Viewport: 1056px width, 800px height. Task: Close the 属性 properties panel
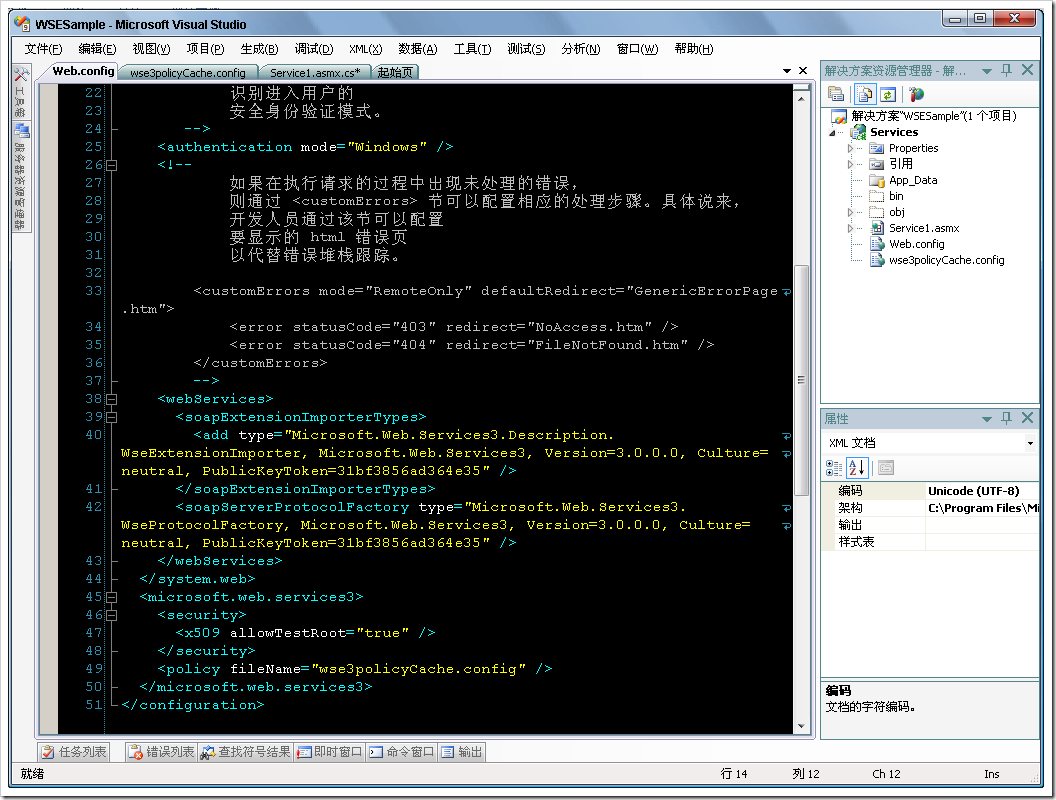pyautogui.click(x=1027, y=418)
